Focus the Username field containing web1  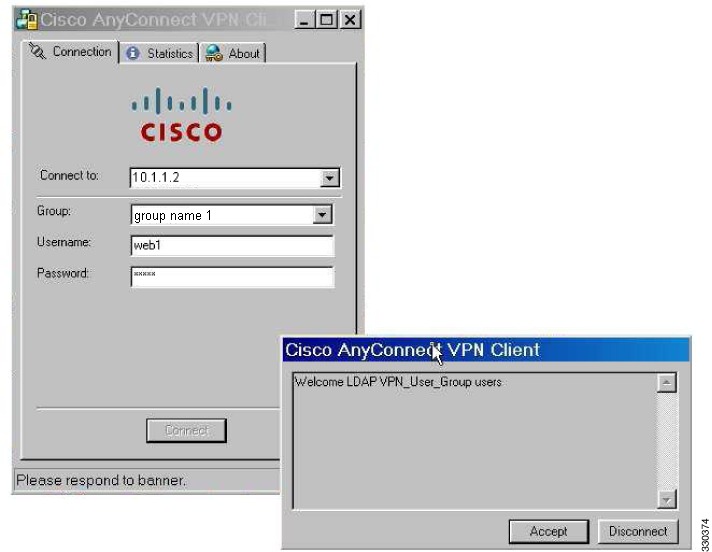click(x=232, y=246)
